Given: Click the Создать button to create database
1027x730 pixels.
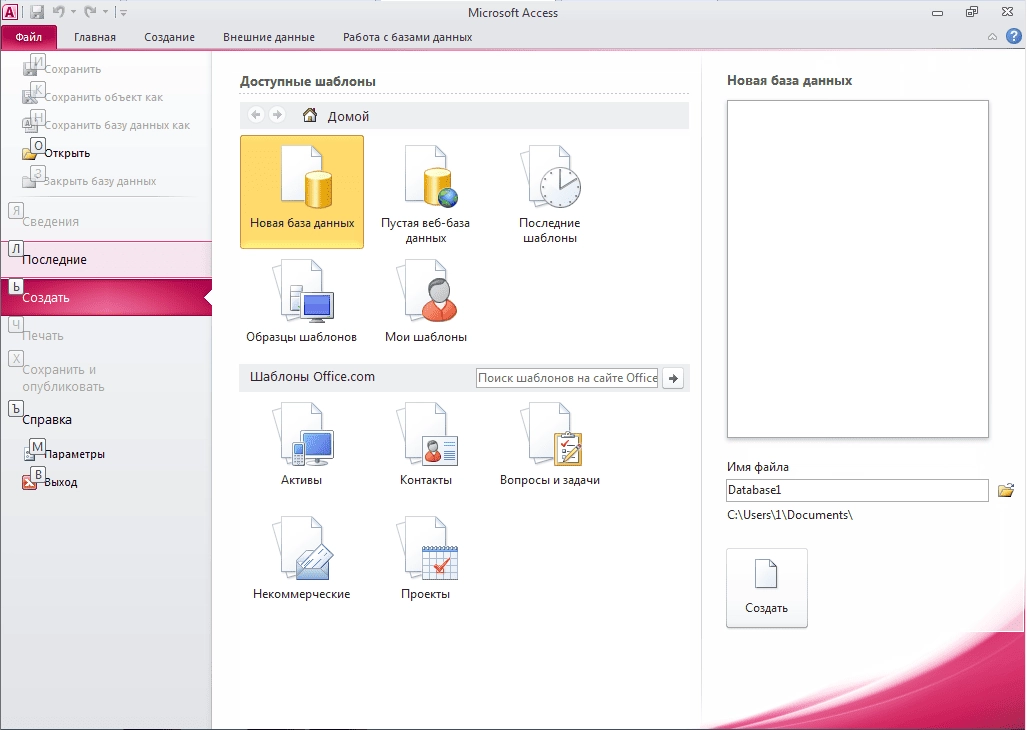Looking at the screenshot, I should pyautogui.click(x=766, y=588).
